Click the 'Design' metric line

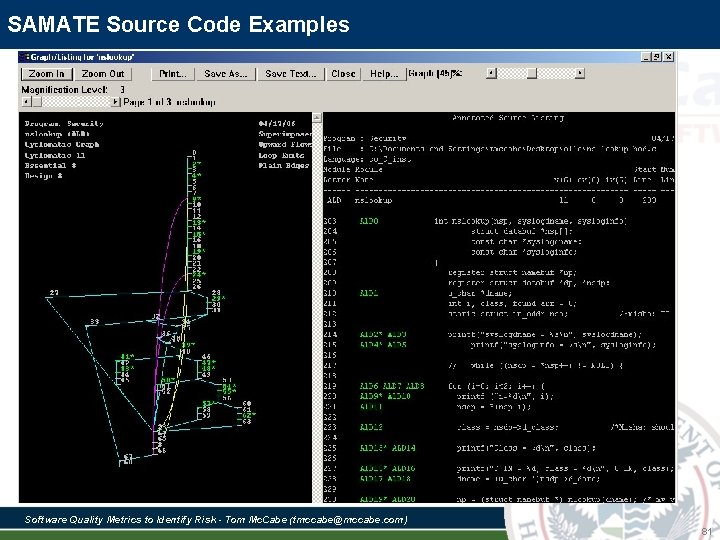44,176
